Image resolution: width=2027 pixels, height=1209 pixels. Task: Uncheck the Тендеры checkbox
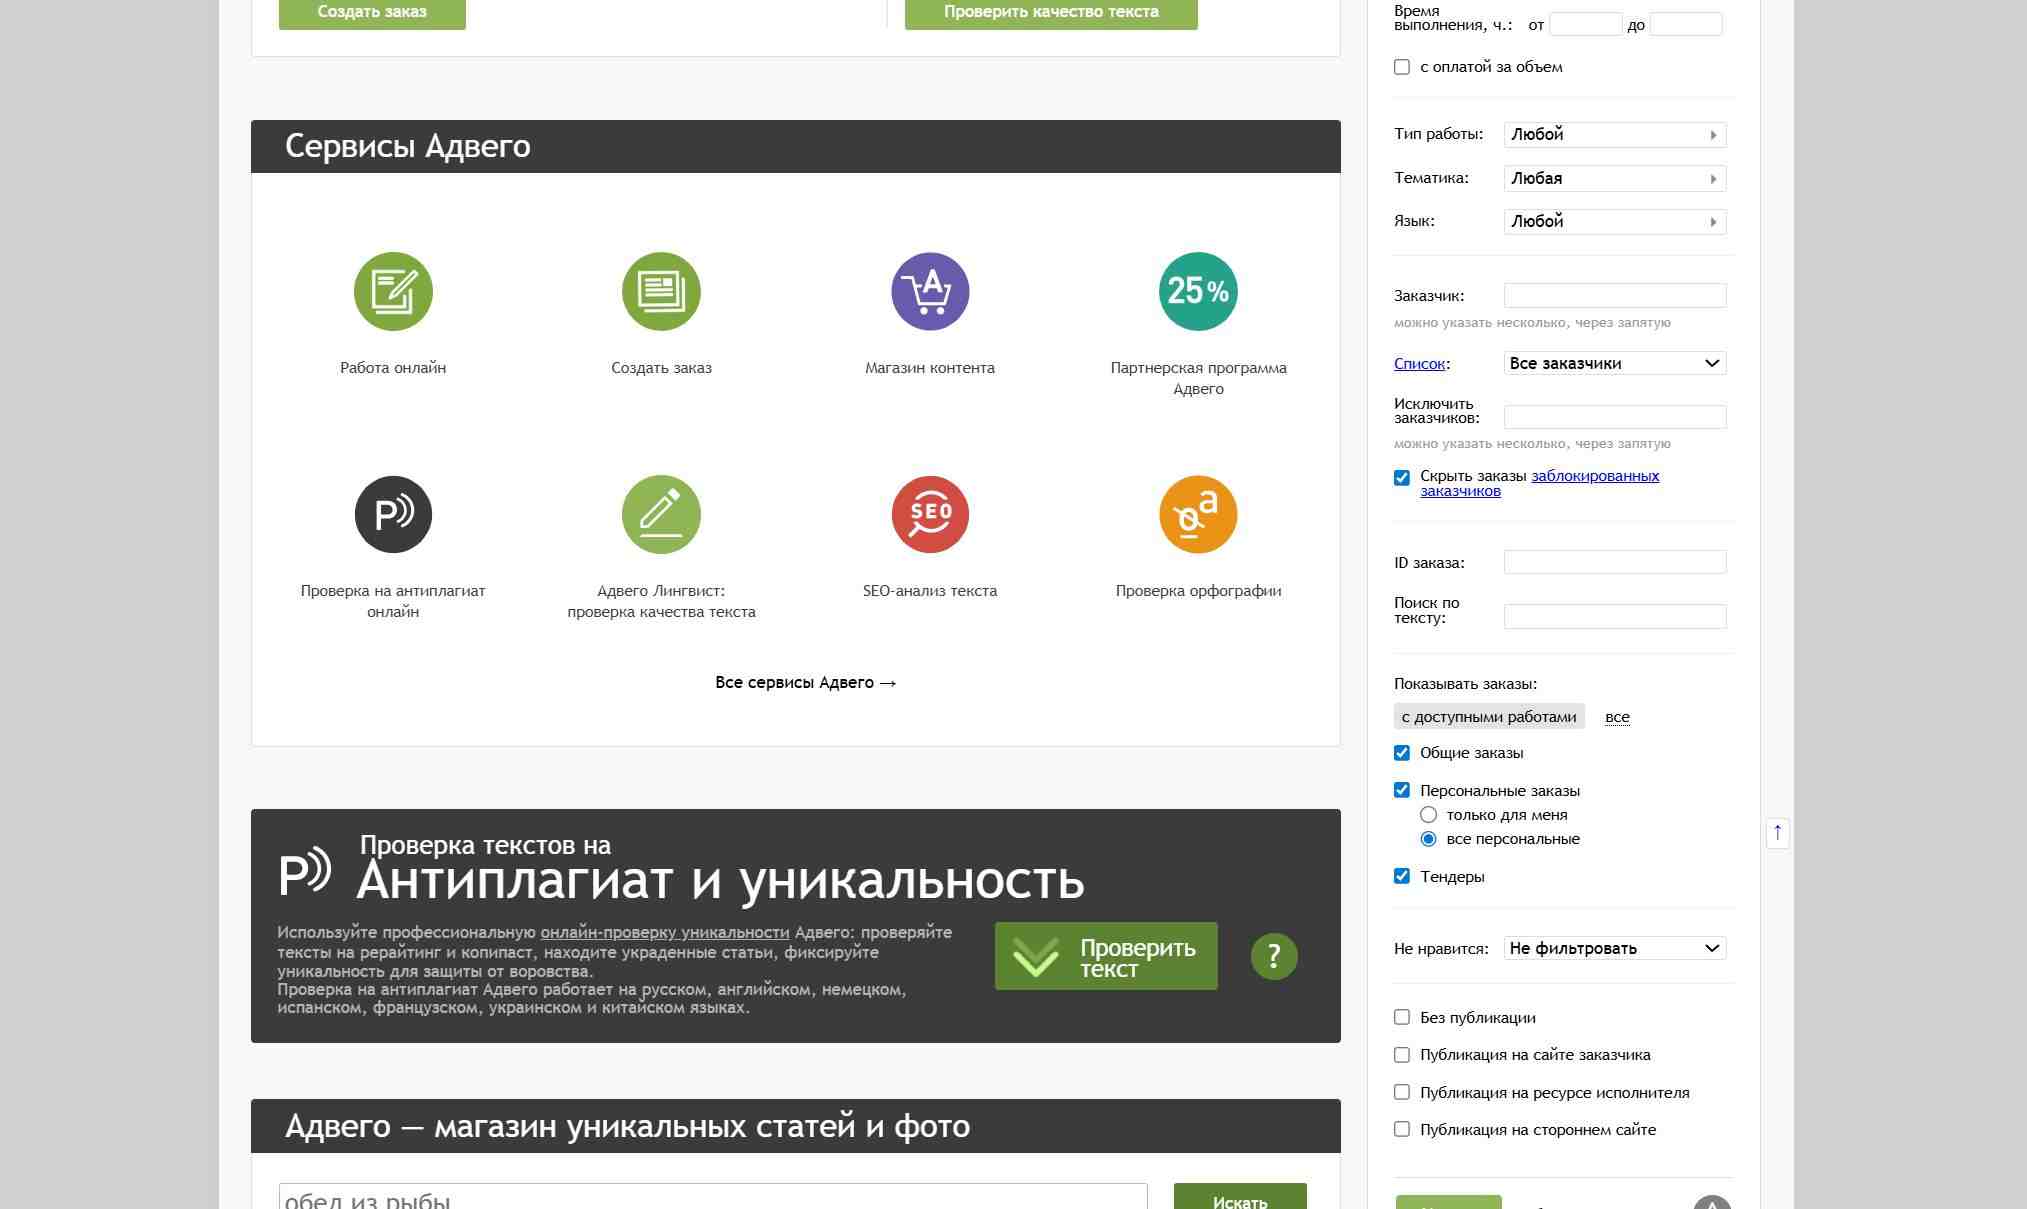[1402, 876]
